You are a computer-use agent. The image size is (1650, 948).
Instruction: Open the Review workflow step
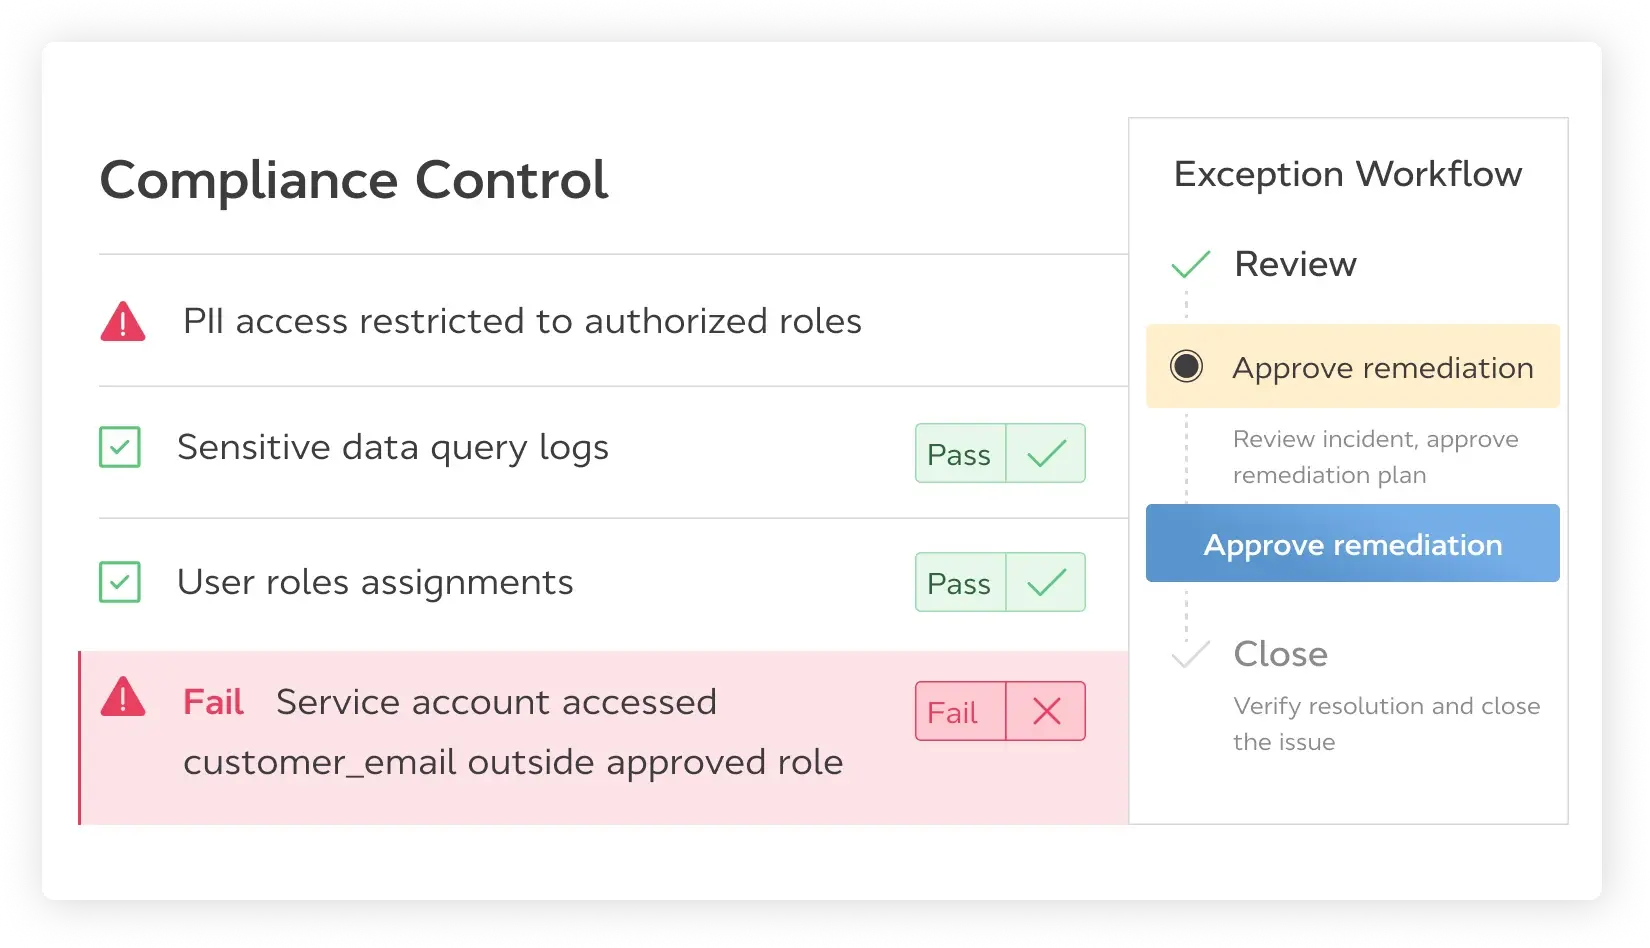pos(1295,264)
